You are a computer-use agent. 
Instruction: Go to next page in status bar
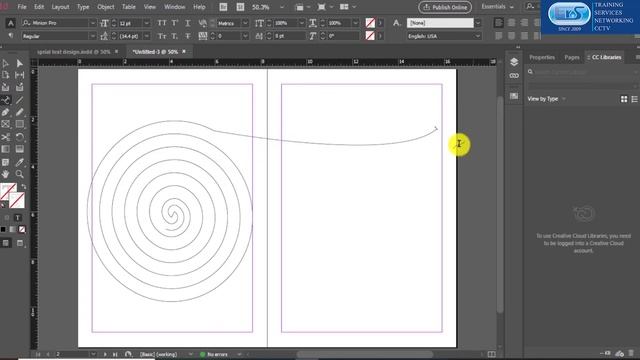click(105, 354)
